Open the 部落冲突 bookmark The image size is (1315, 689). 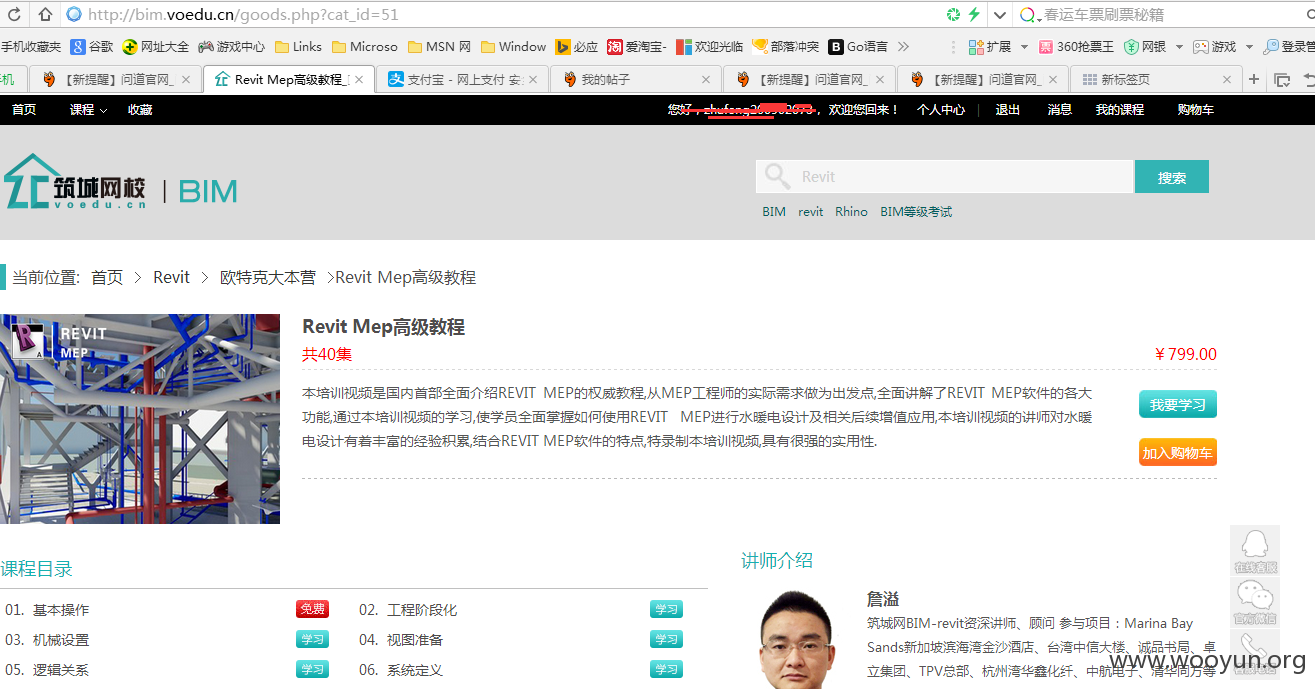coord(785,47)
